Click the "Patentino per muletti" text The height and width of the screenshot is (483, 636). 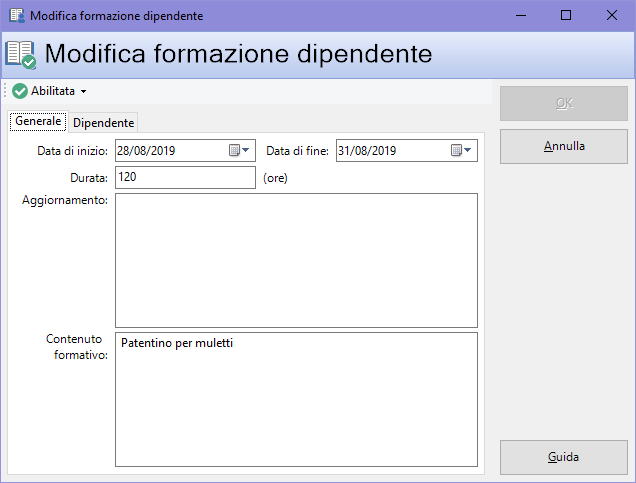coord(177,343)
